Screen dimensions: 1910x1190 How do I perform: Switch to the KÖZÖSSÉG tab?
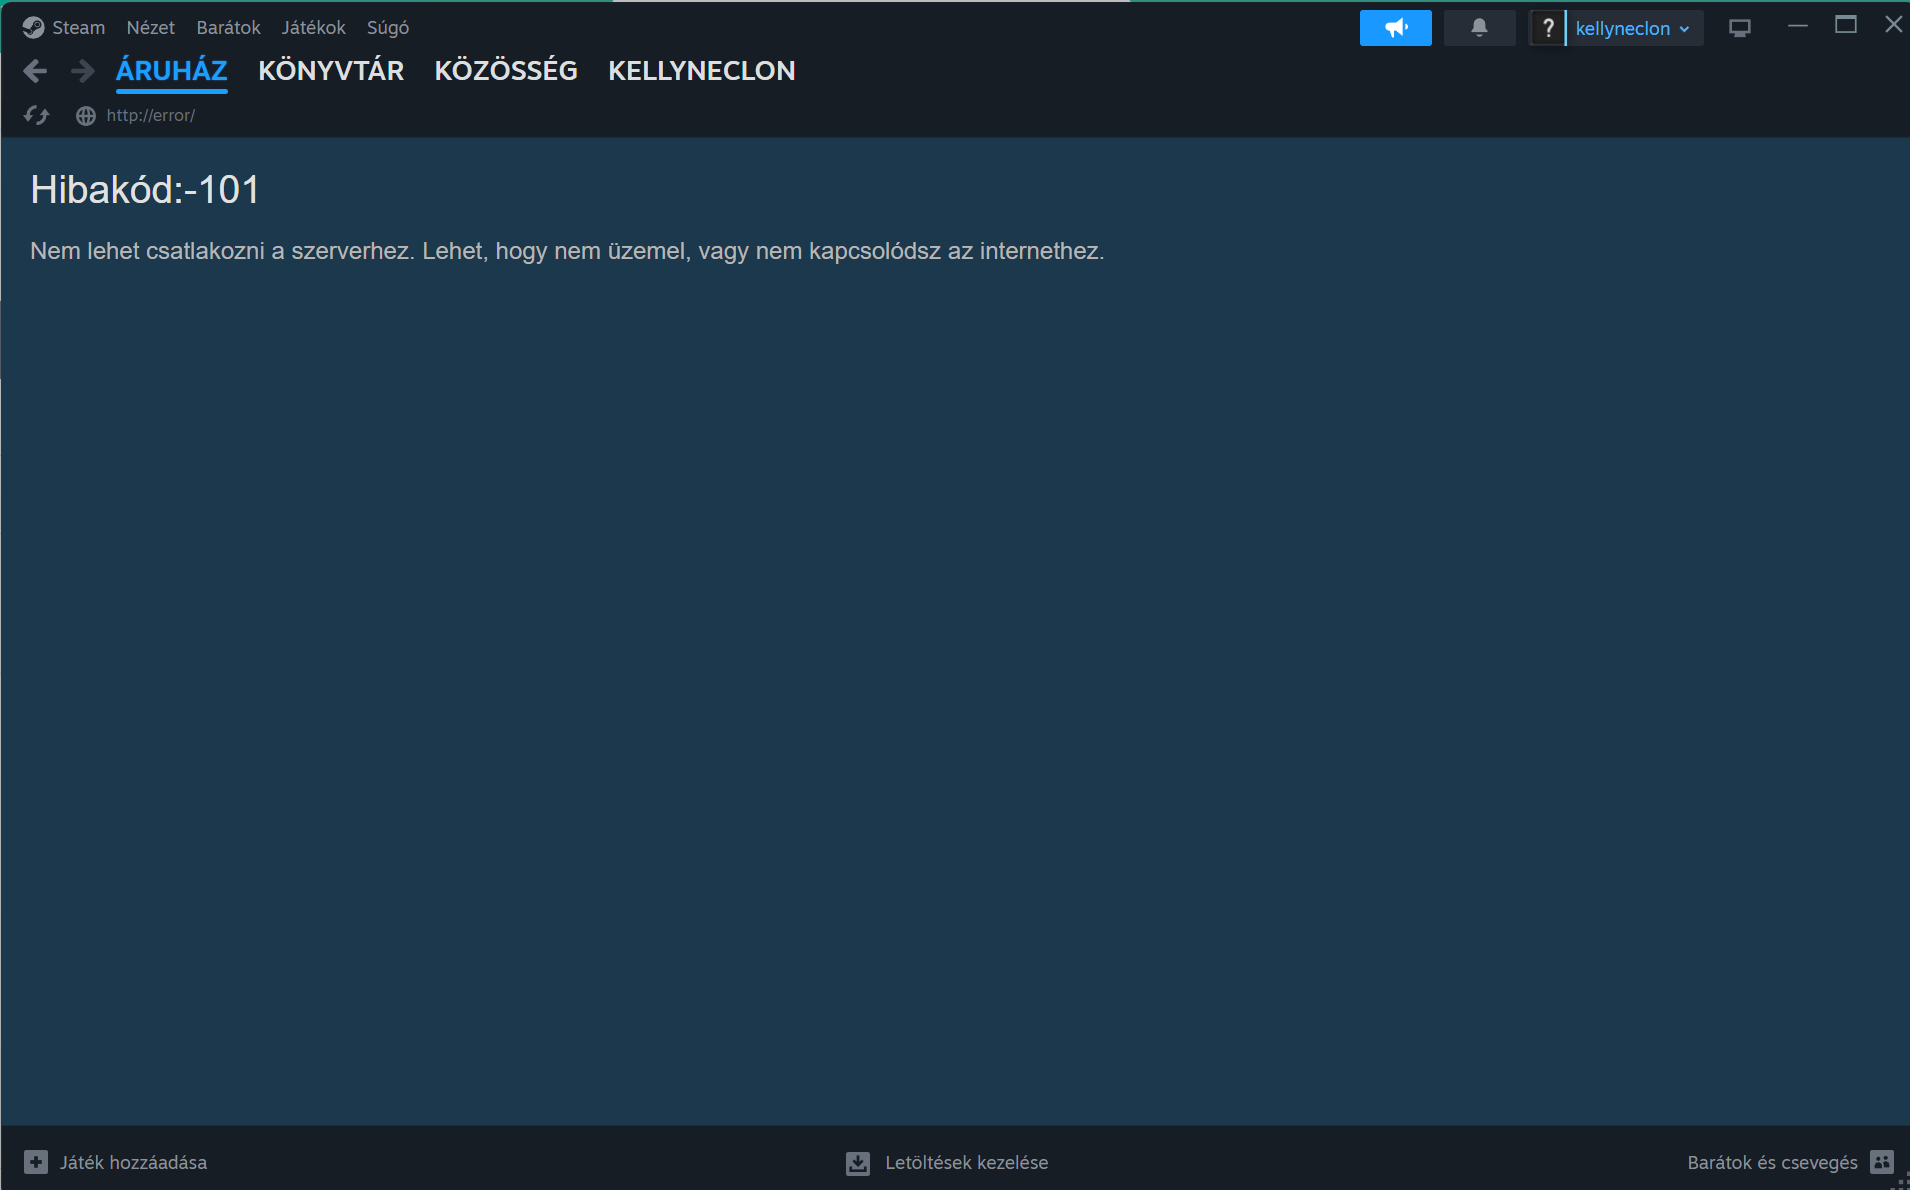point(506,71)
